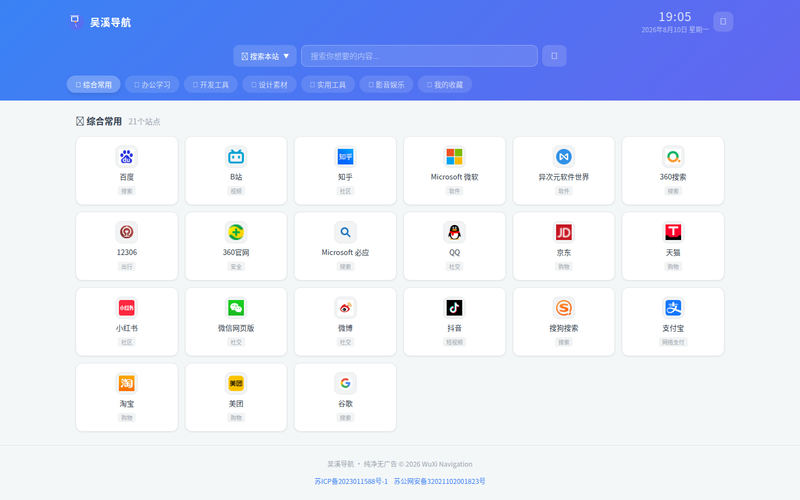Switch to the 设计素材 tab
Viewport: 800px width, 500px height.
coord(269,85)
